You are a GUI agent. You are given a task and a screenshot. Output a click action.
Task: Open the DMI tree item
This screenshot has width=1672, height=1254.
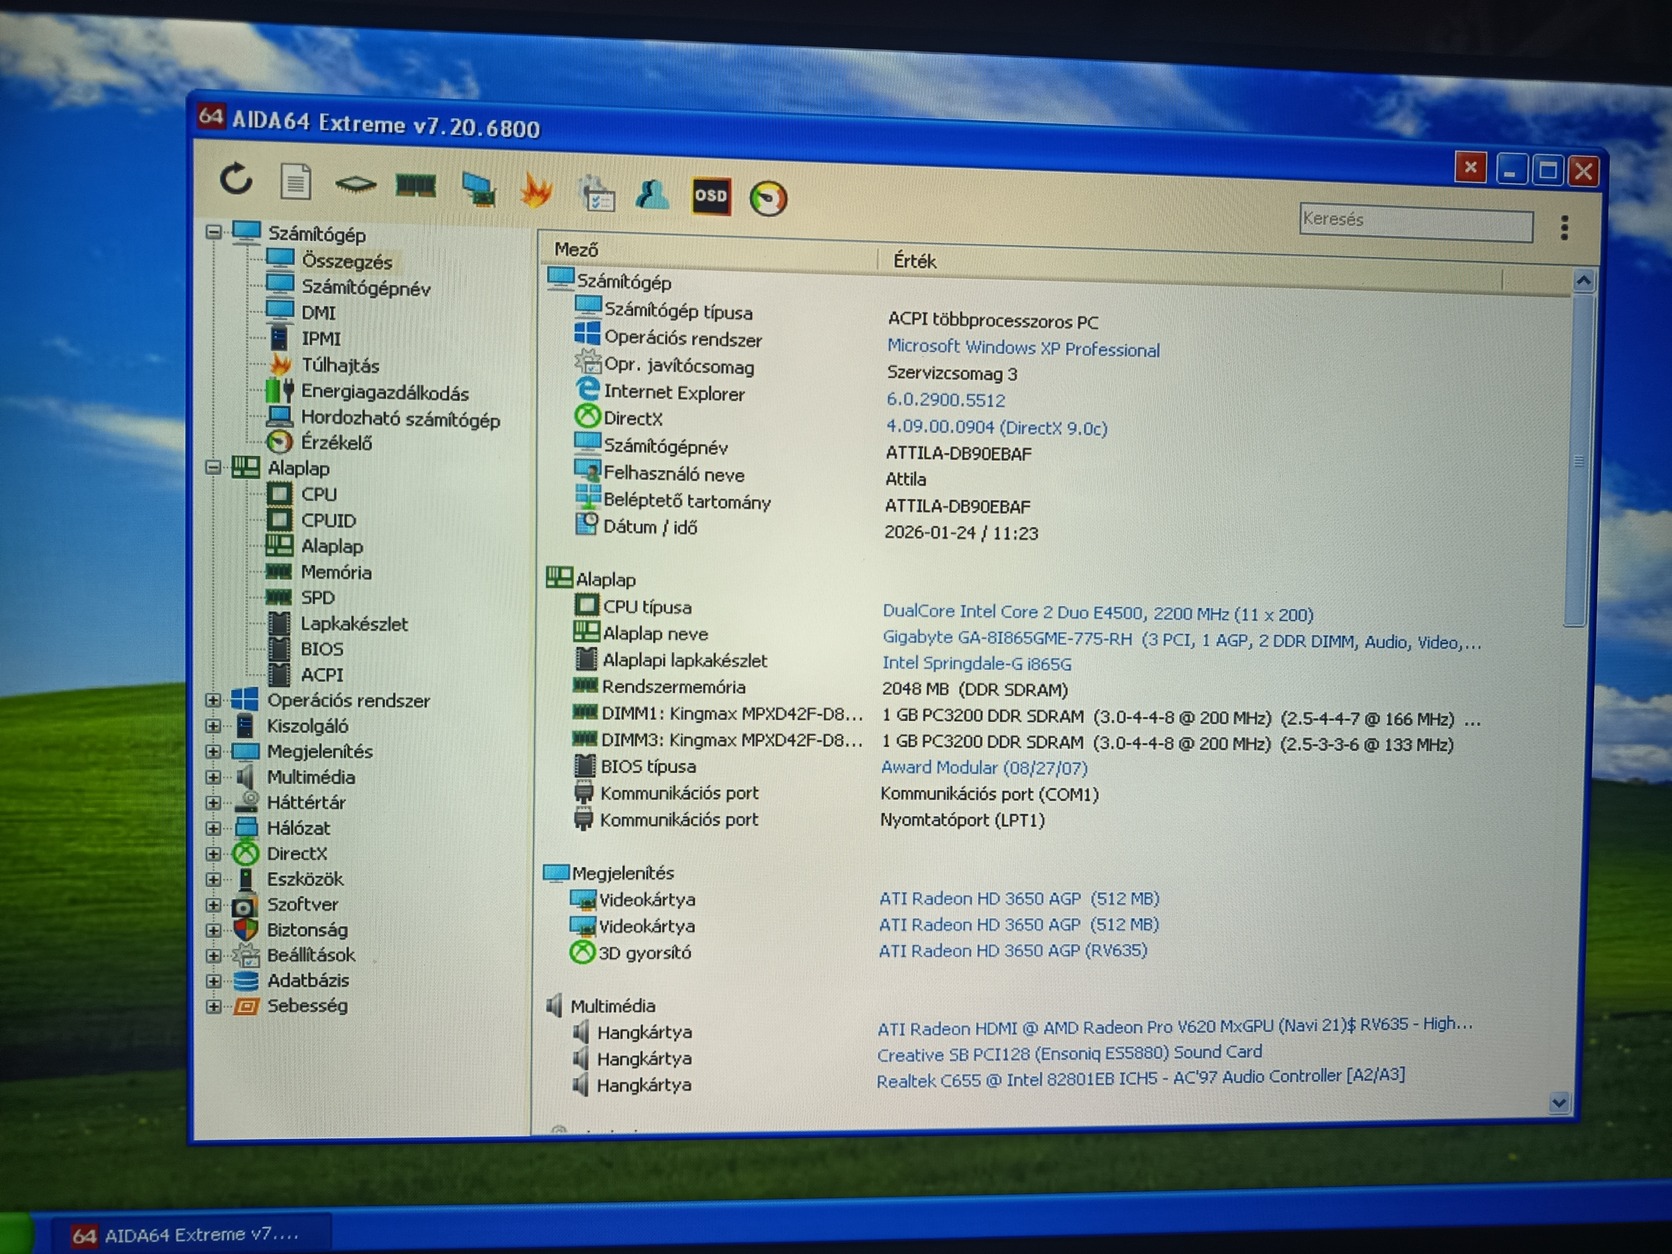coord(318,313)
